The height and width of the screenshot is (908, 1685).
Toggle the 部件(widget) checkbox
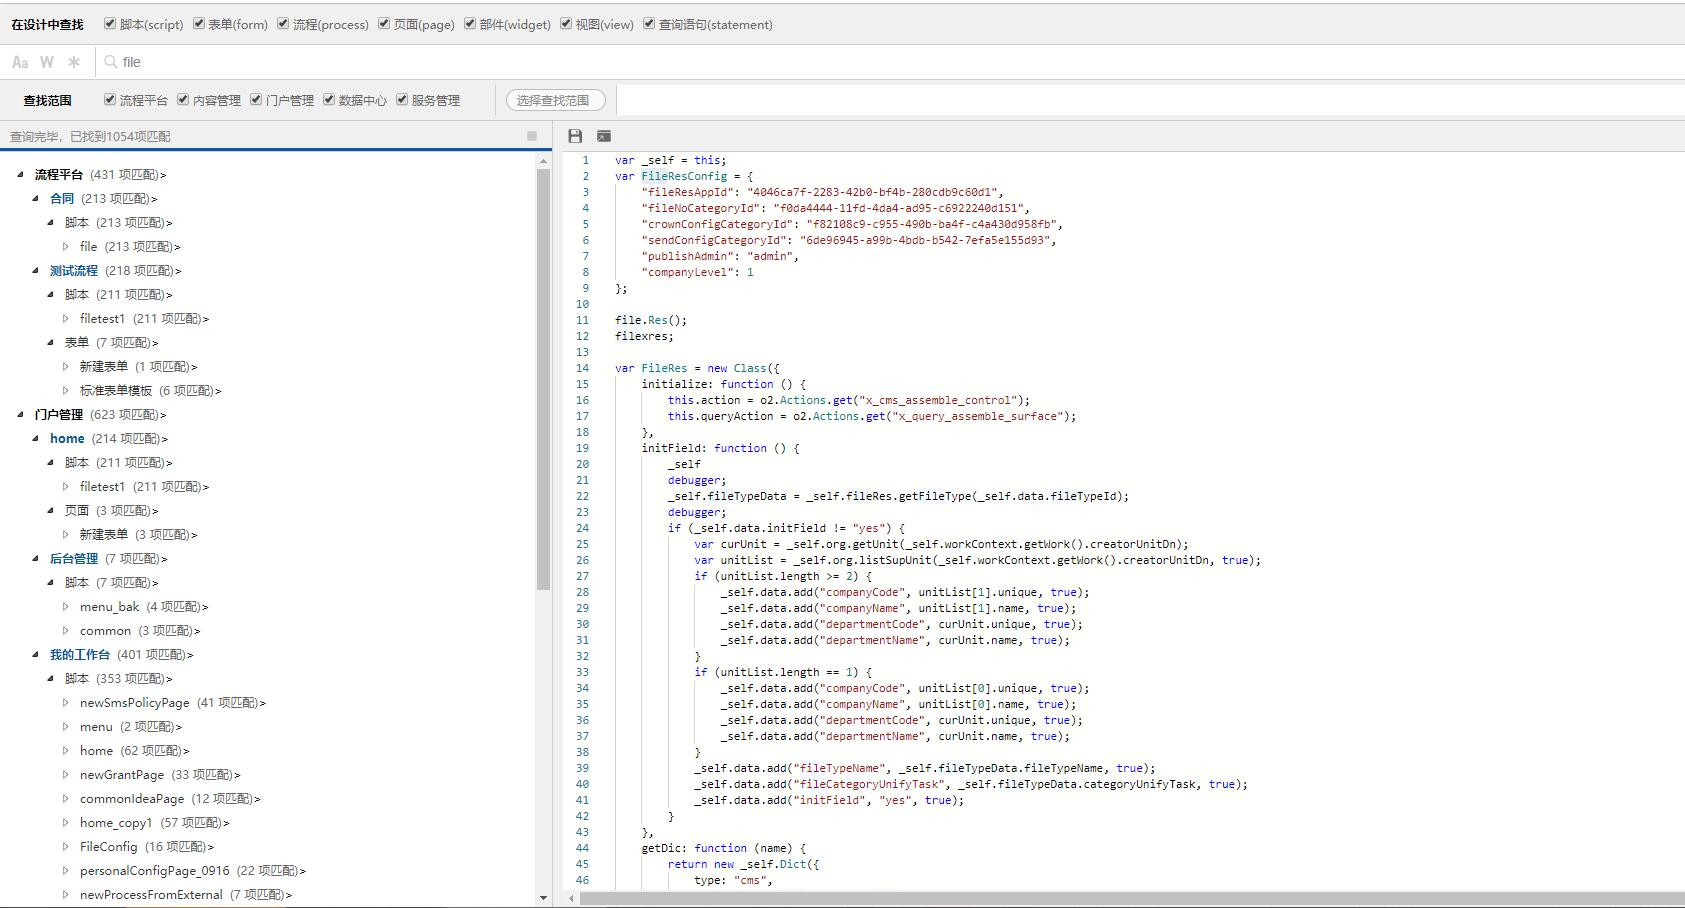(470, 24)
